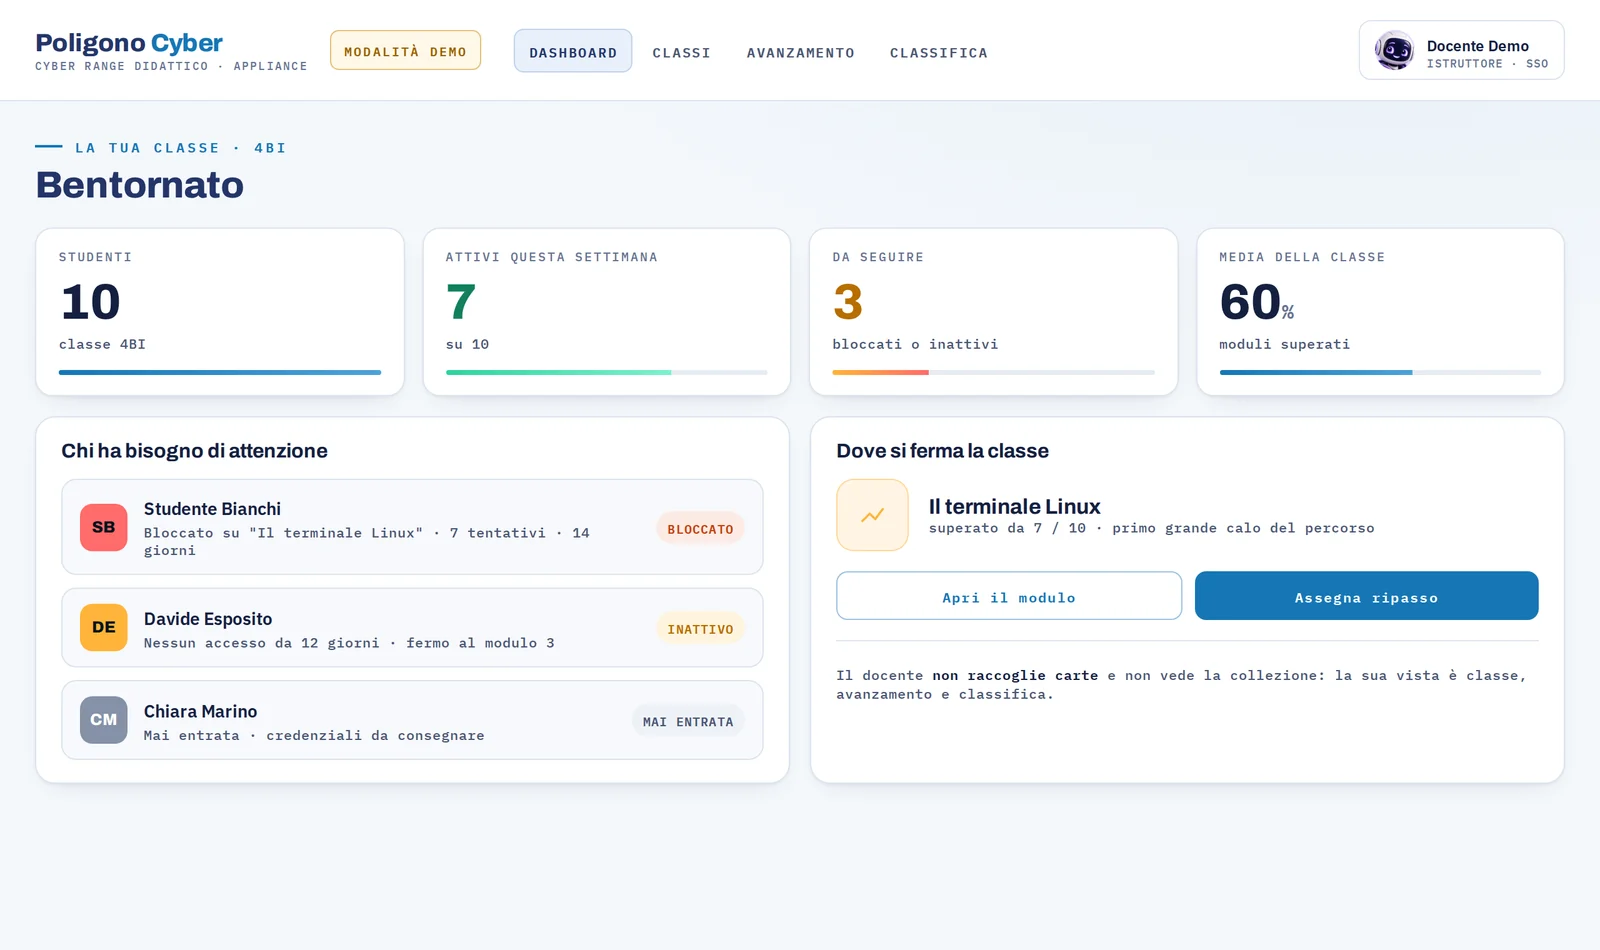Click 'moduli superati' caption
Image resolution: width=1600 pixels, height=950 pixels.
[x=1284, y=344]
